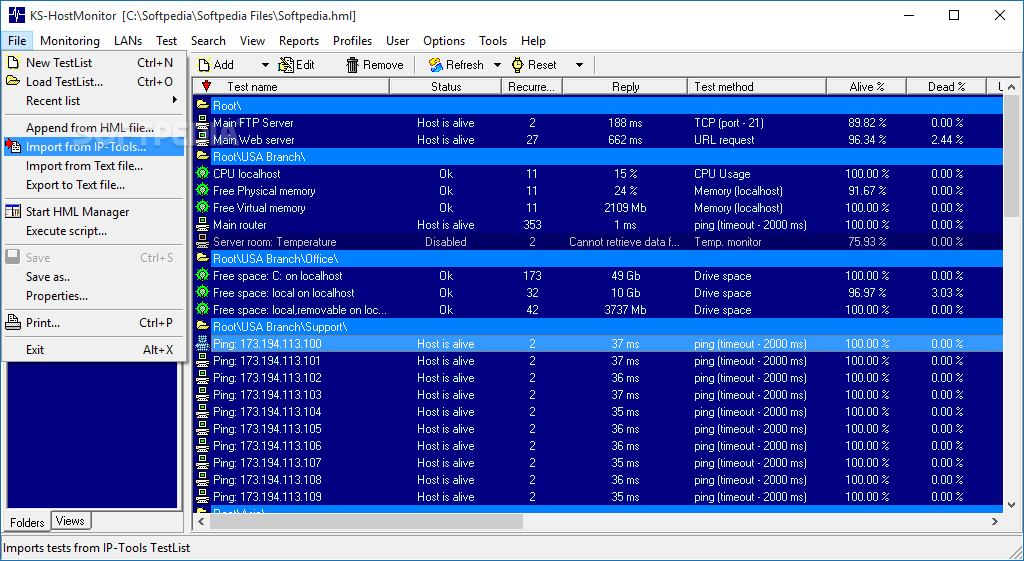Choose Save as from File menu
1024x561 pixels.
point(94,277)
